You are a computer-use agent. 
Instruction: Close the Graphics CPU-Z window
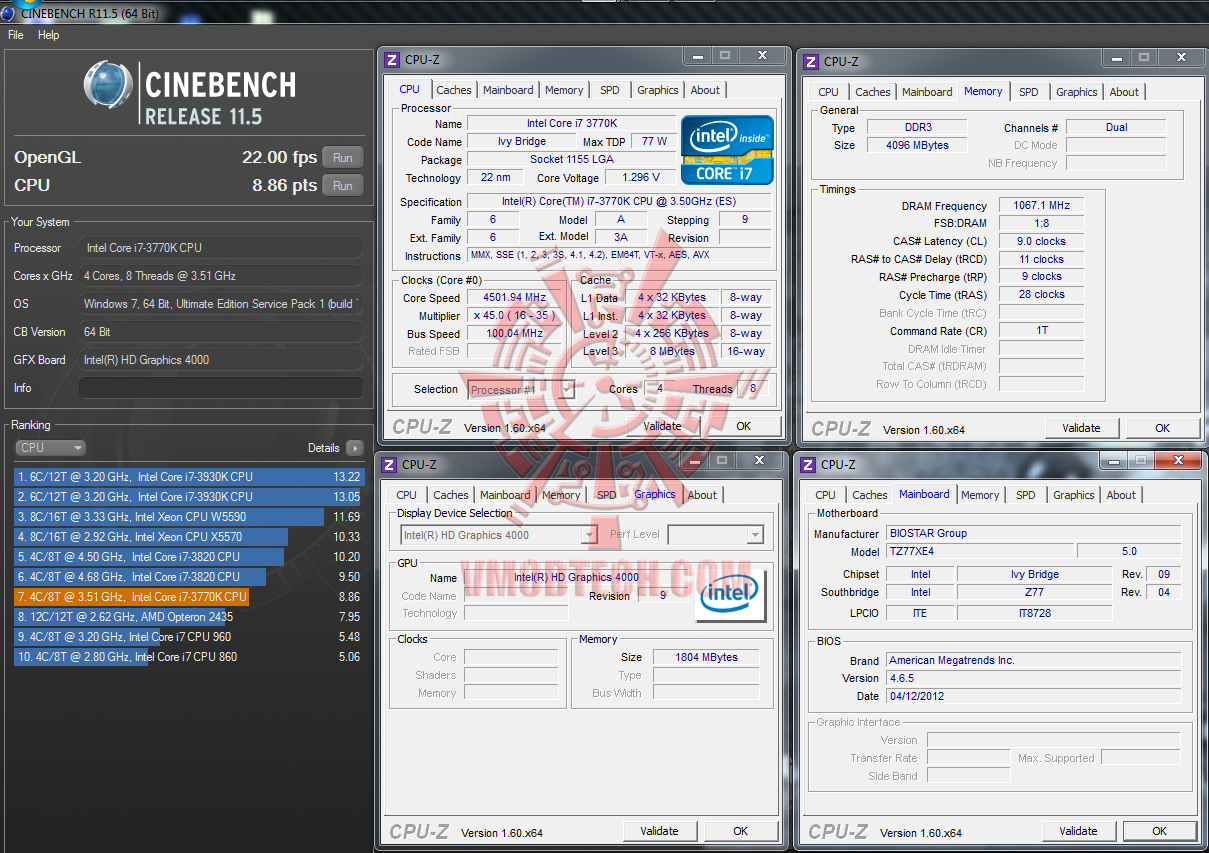click(x=758, y=460)
